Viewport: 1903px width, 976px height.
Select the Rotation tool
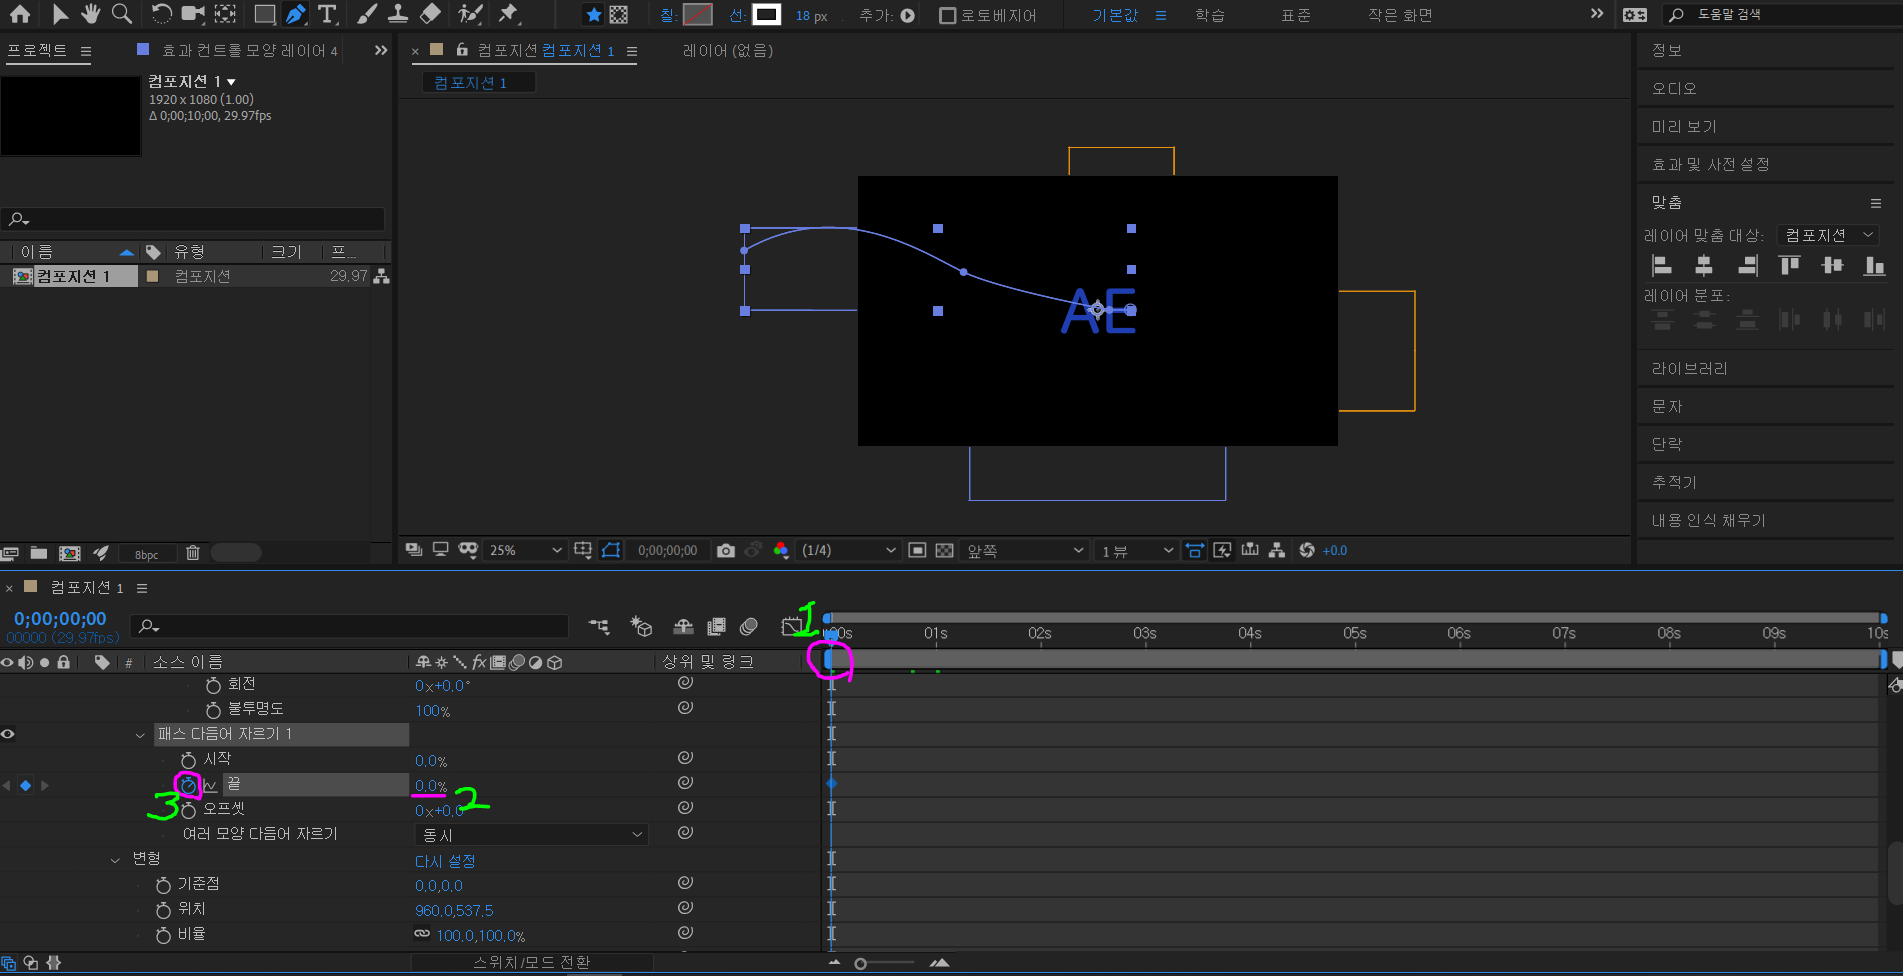161,14
